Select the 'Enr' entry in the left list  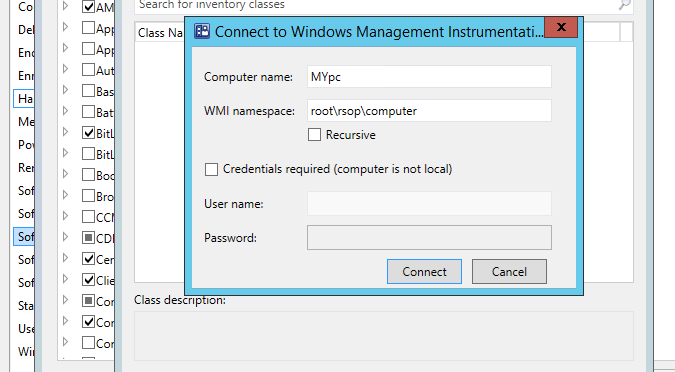(x=25, y=76)
